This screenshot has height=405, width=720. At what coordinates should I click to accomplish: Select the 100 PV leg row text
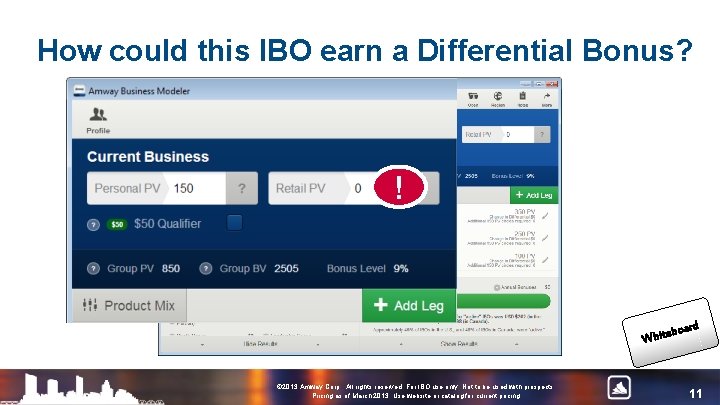coord(501,260)
